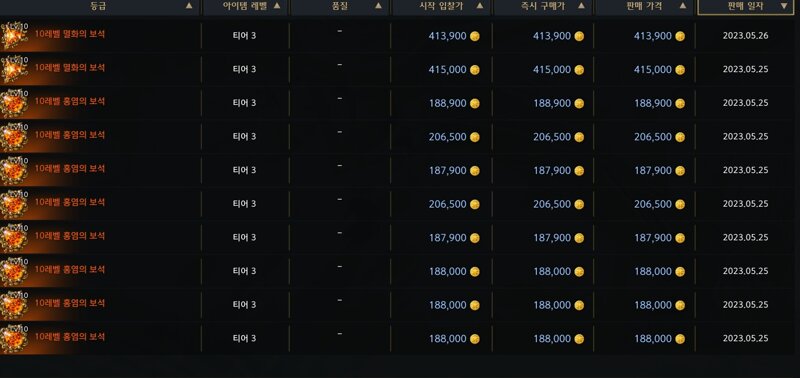Sort by 시작 입찰가 column arrow
Screen dimensions: 800x378
[480, 6]
